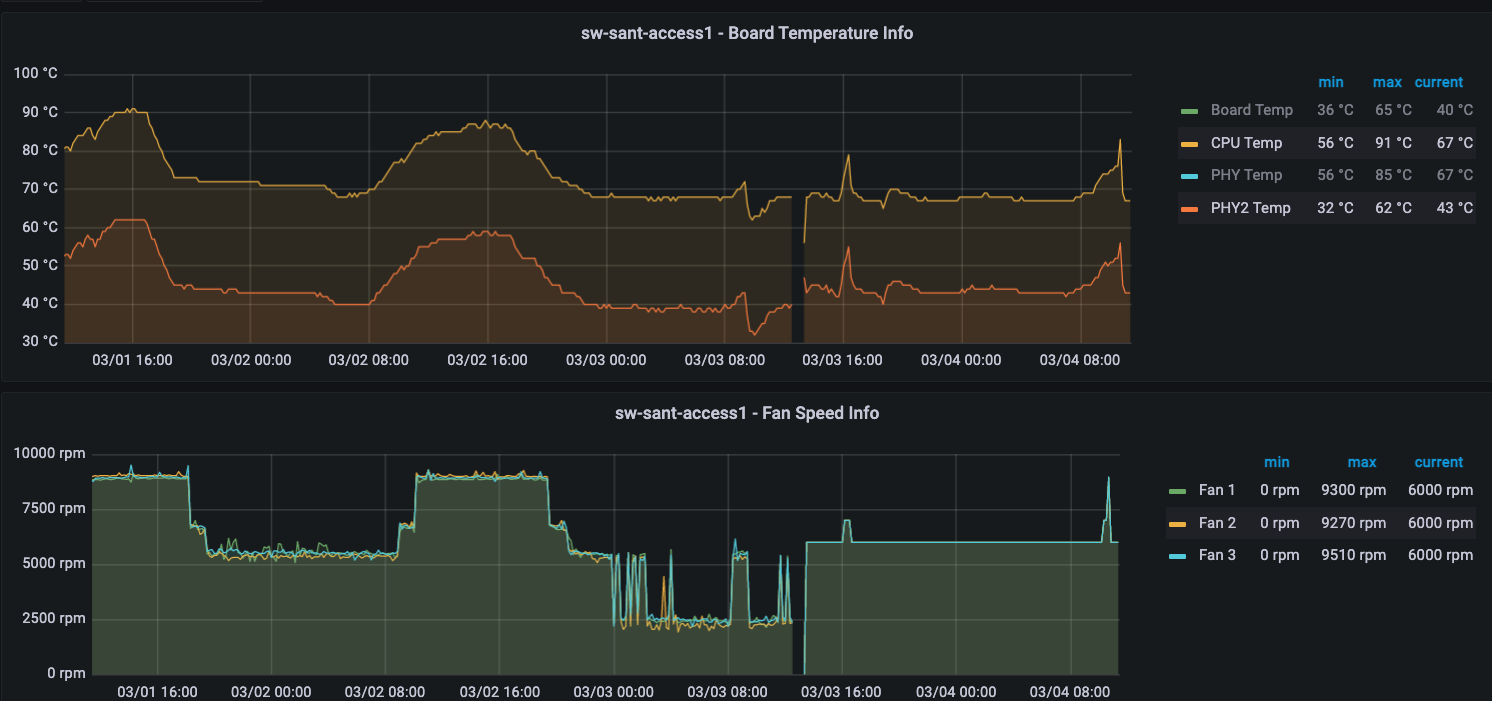The height and width of the screenshot is (701, 1492).
Task: Change the Fan 3 series color swatch
Action: coord(1178,555)
